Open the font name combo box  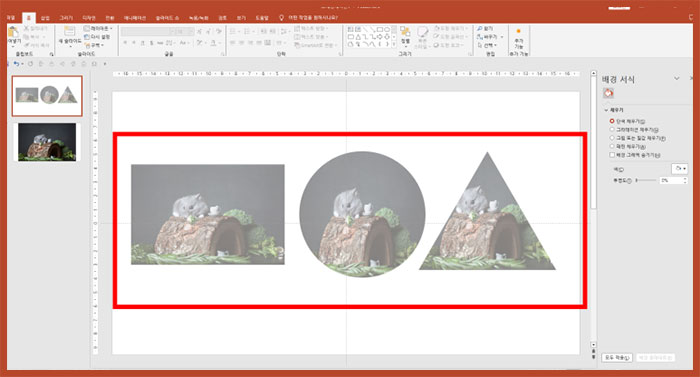click(x=148, y=32)
